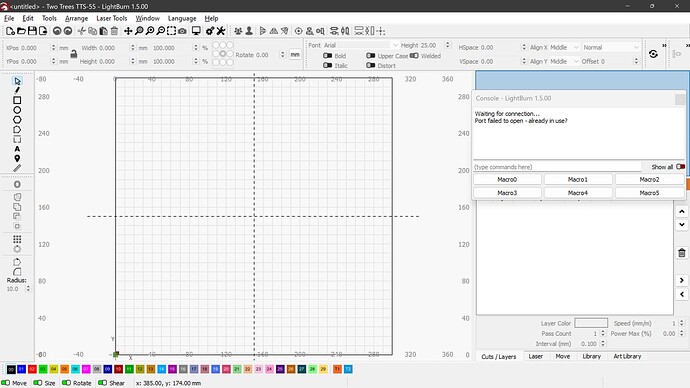
Task: Click the console command input field
Action: click(557, 167)
